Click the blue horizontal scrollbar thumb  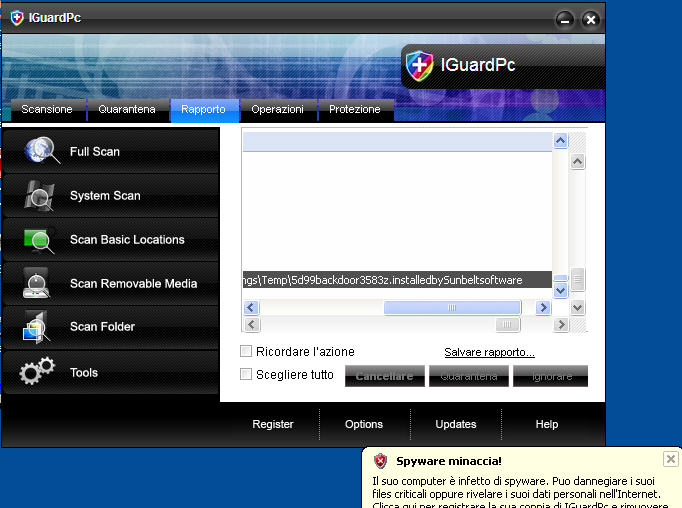click(452, 307)
